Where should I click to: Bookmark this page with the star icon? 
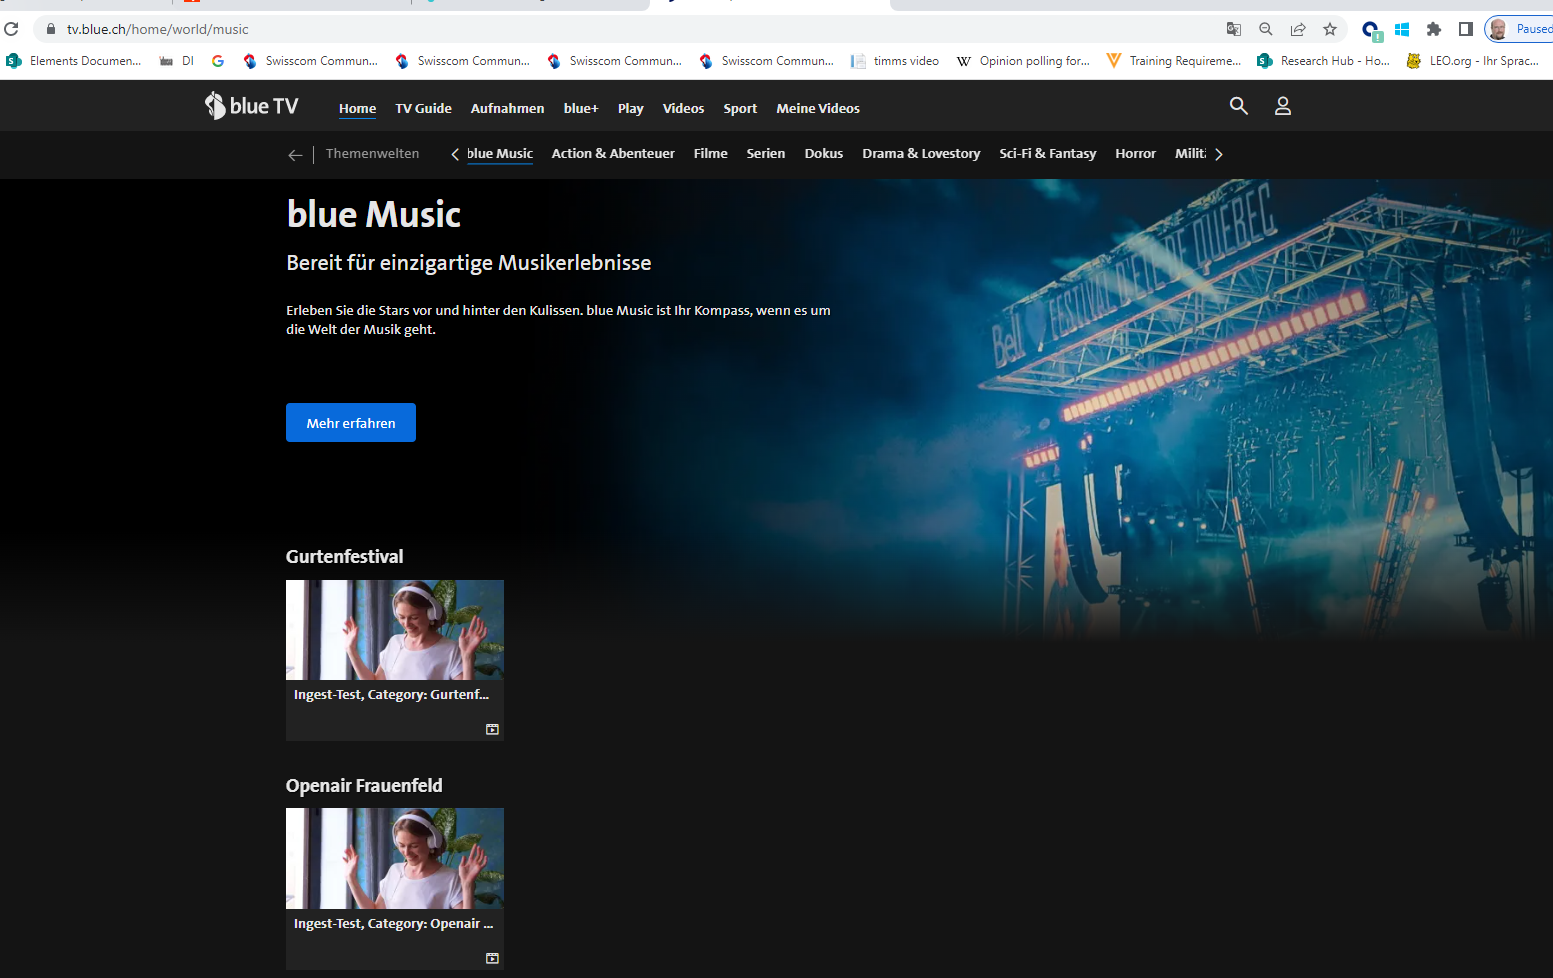click(x=1329, y=29)
